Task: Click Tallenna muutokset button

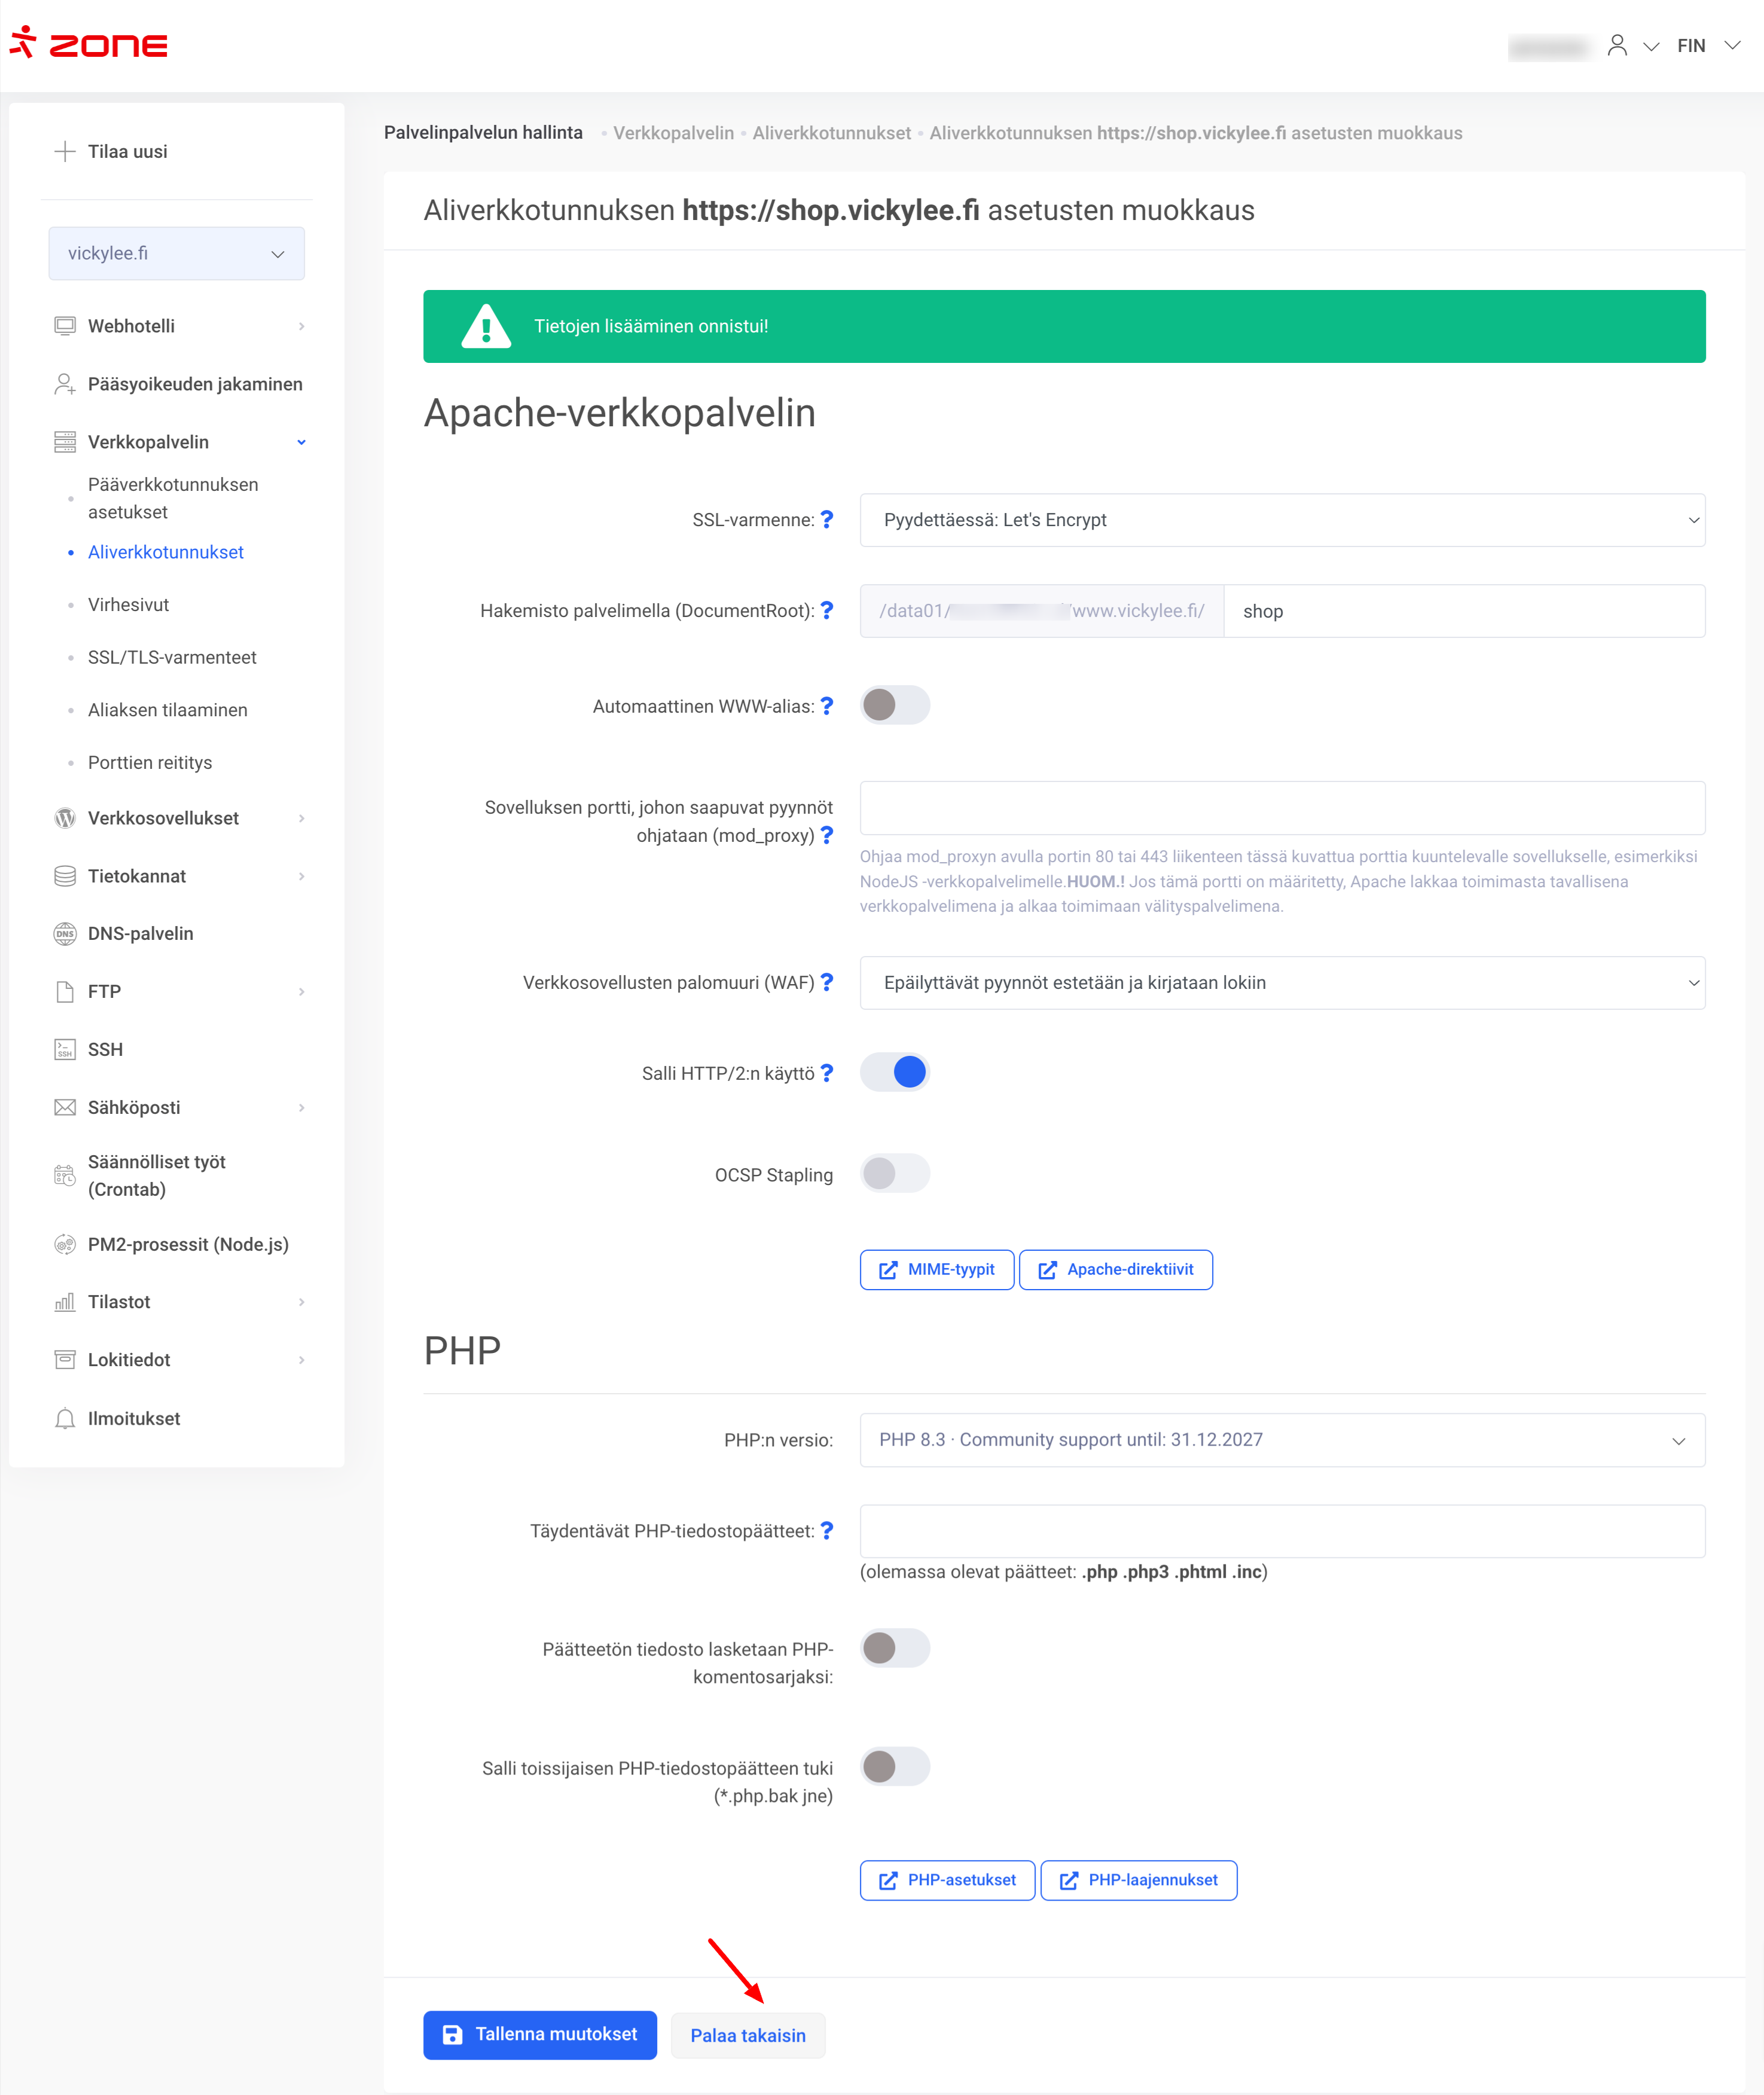Action: (x=539, y=2035)
